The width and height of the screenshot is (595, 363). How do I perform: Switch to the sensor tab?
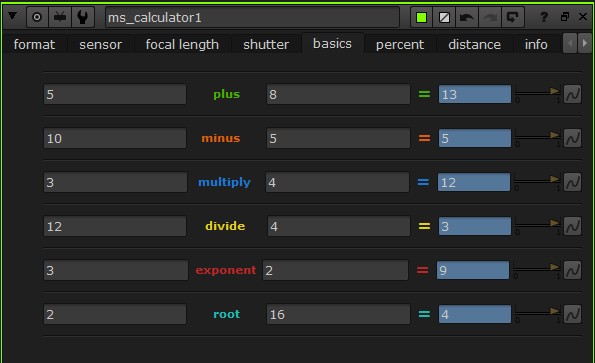coord(101,44)
